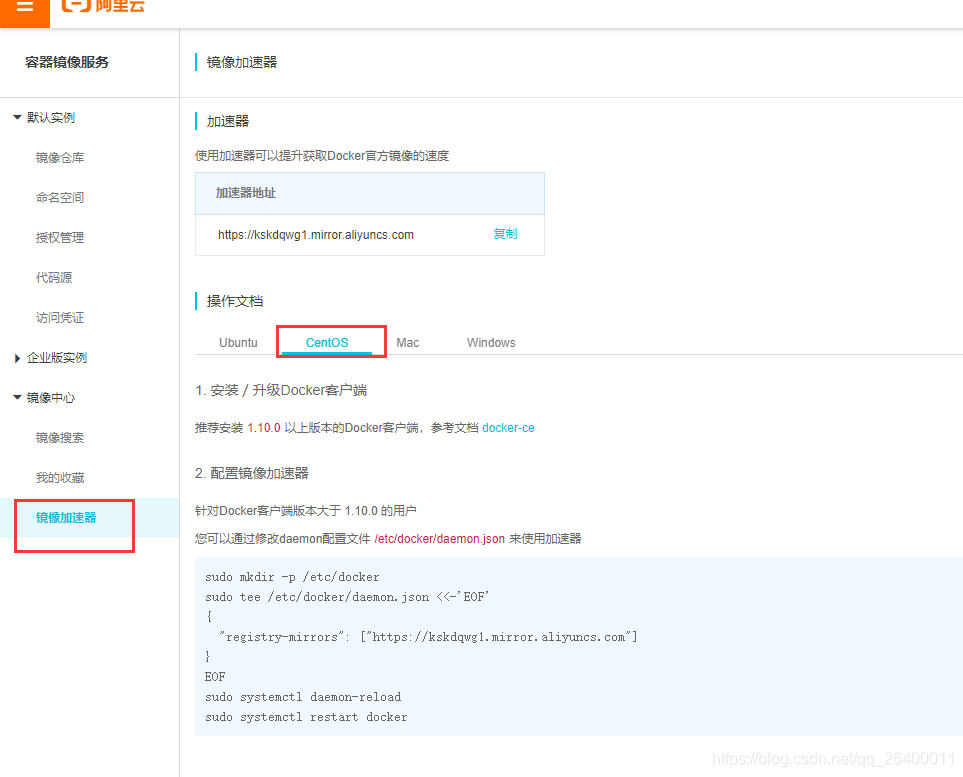Open 访问凭证 in the sidebar

(x=60, y=318)
